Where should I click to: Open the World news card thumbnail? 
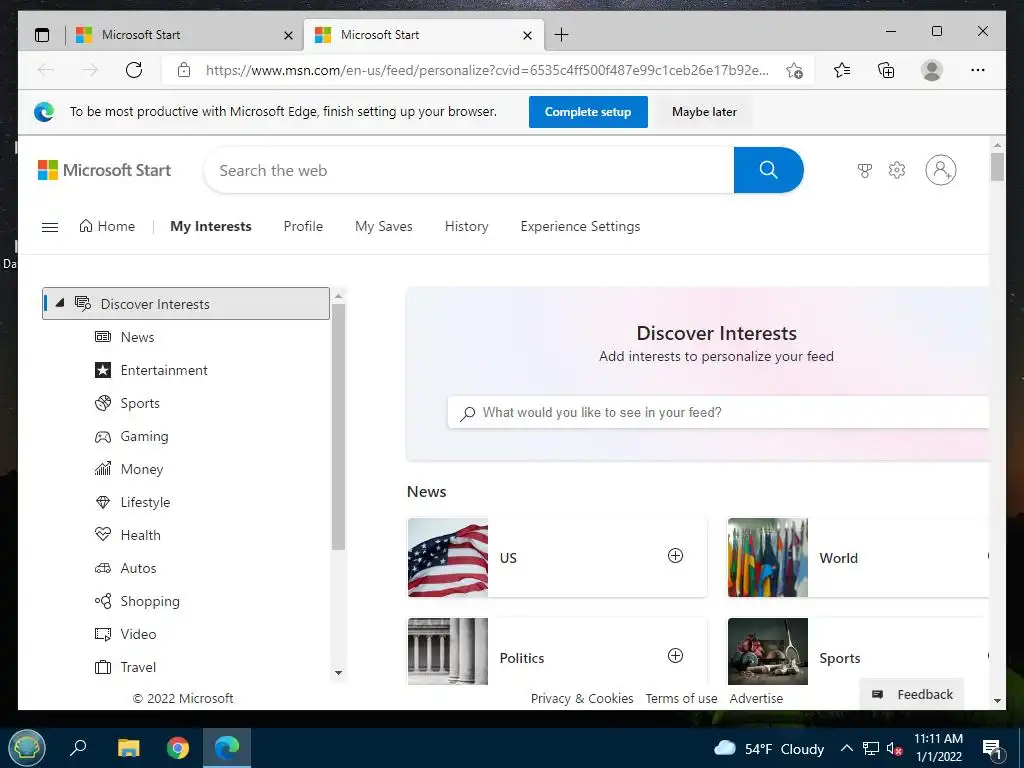(x=768, y=557)
